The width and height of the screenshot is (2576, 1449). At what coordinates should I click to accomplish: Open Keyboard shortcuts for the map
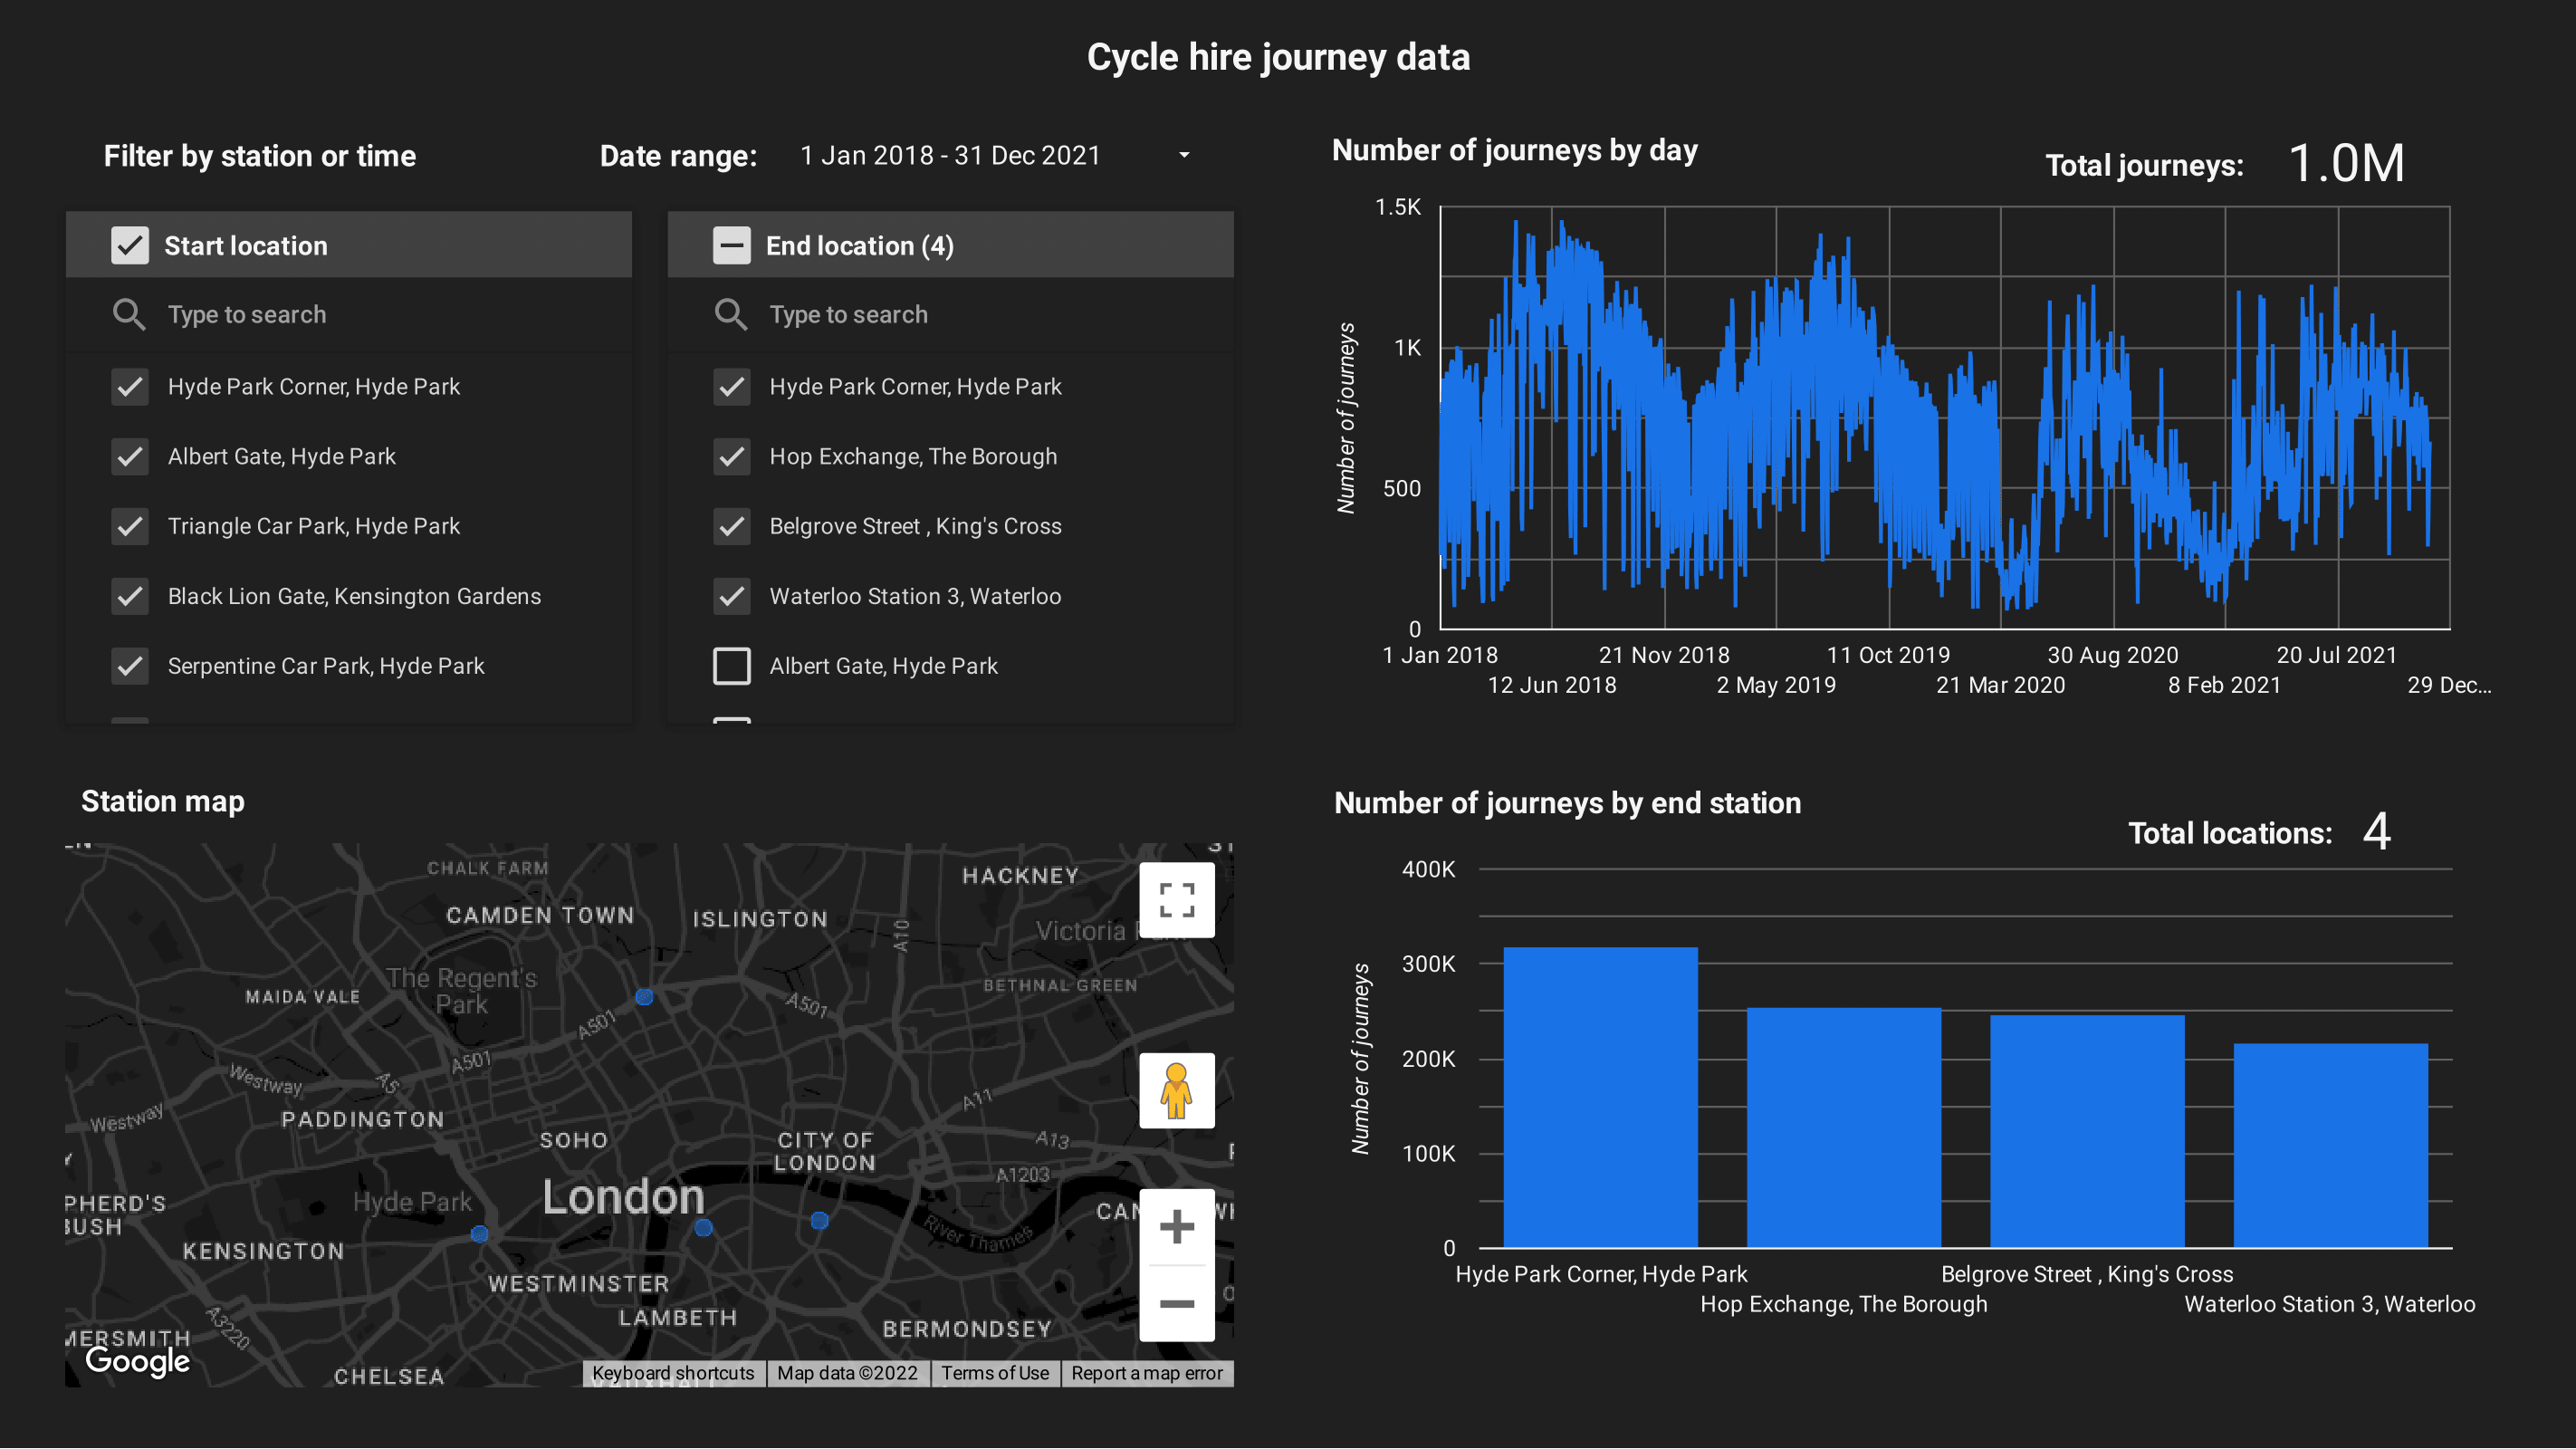[x=674, y=1373]
